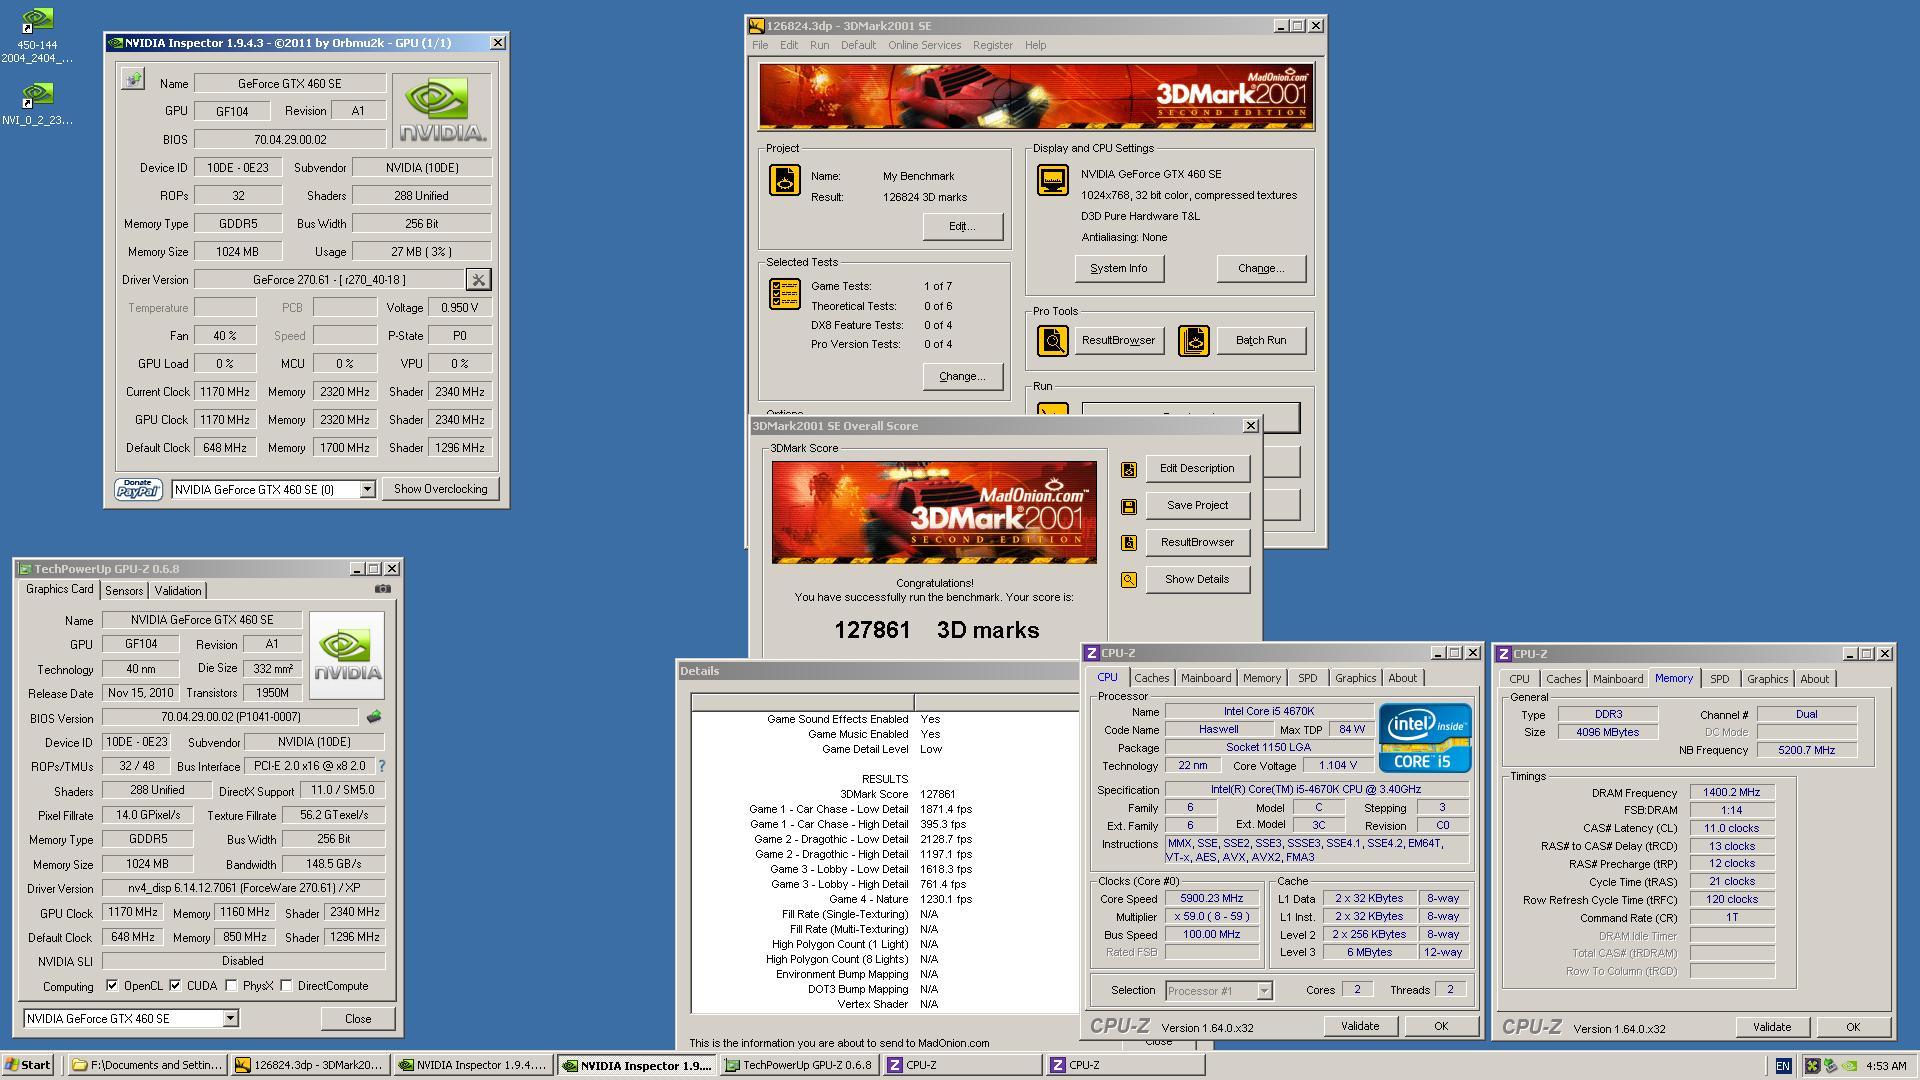Click Edit... button in Project section

(x=962, y=227)
